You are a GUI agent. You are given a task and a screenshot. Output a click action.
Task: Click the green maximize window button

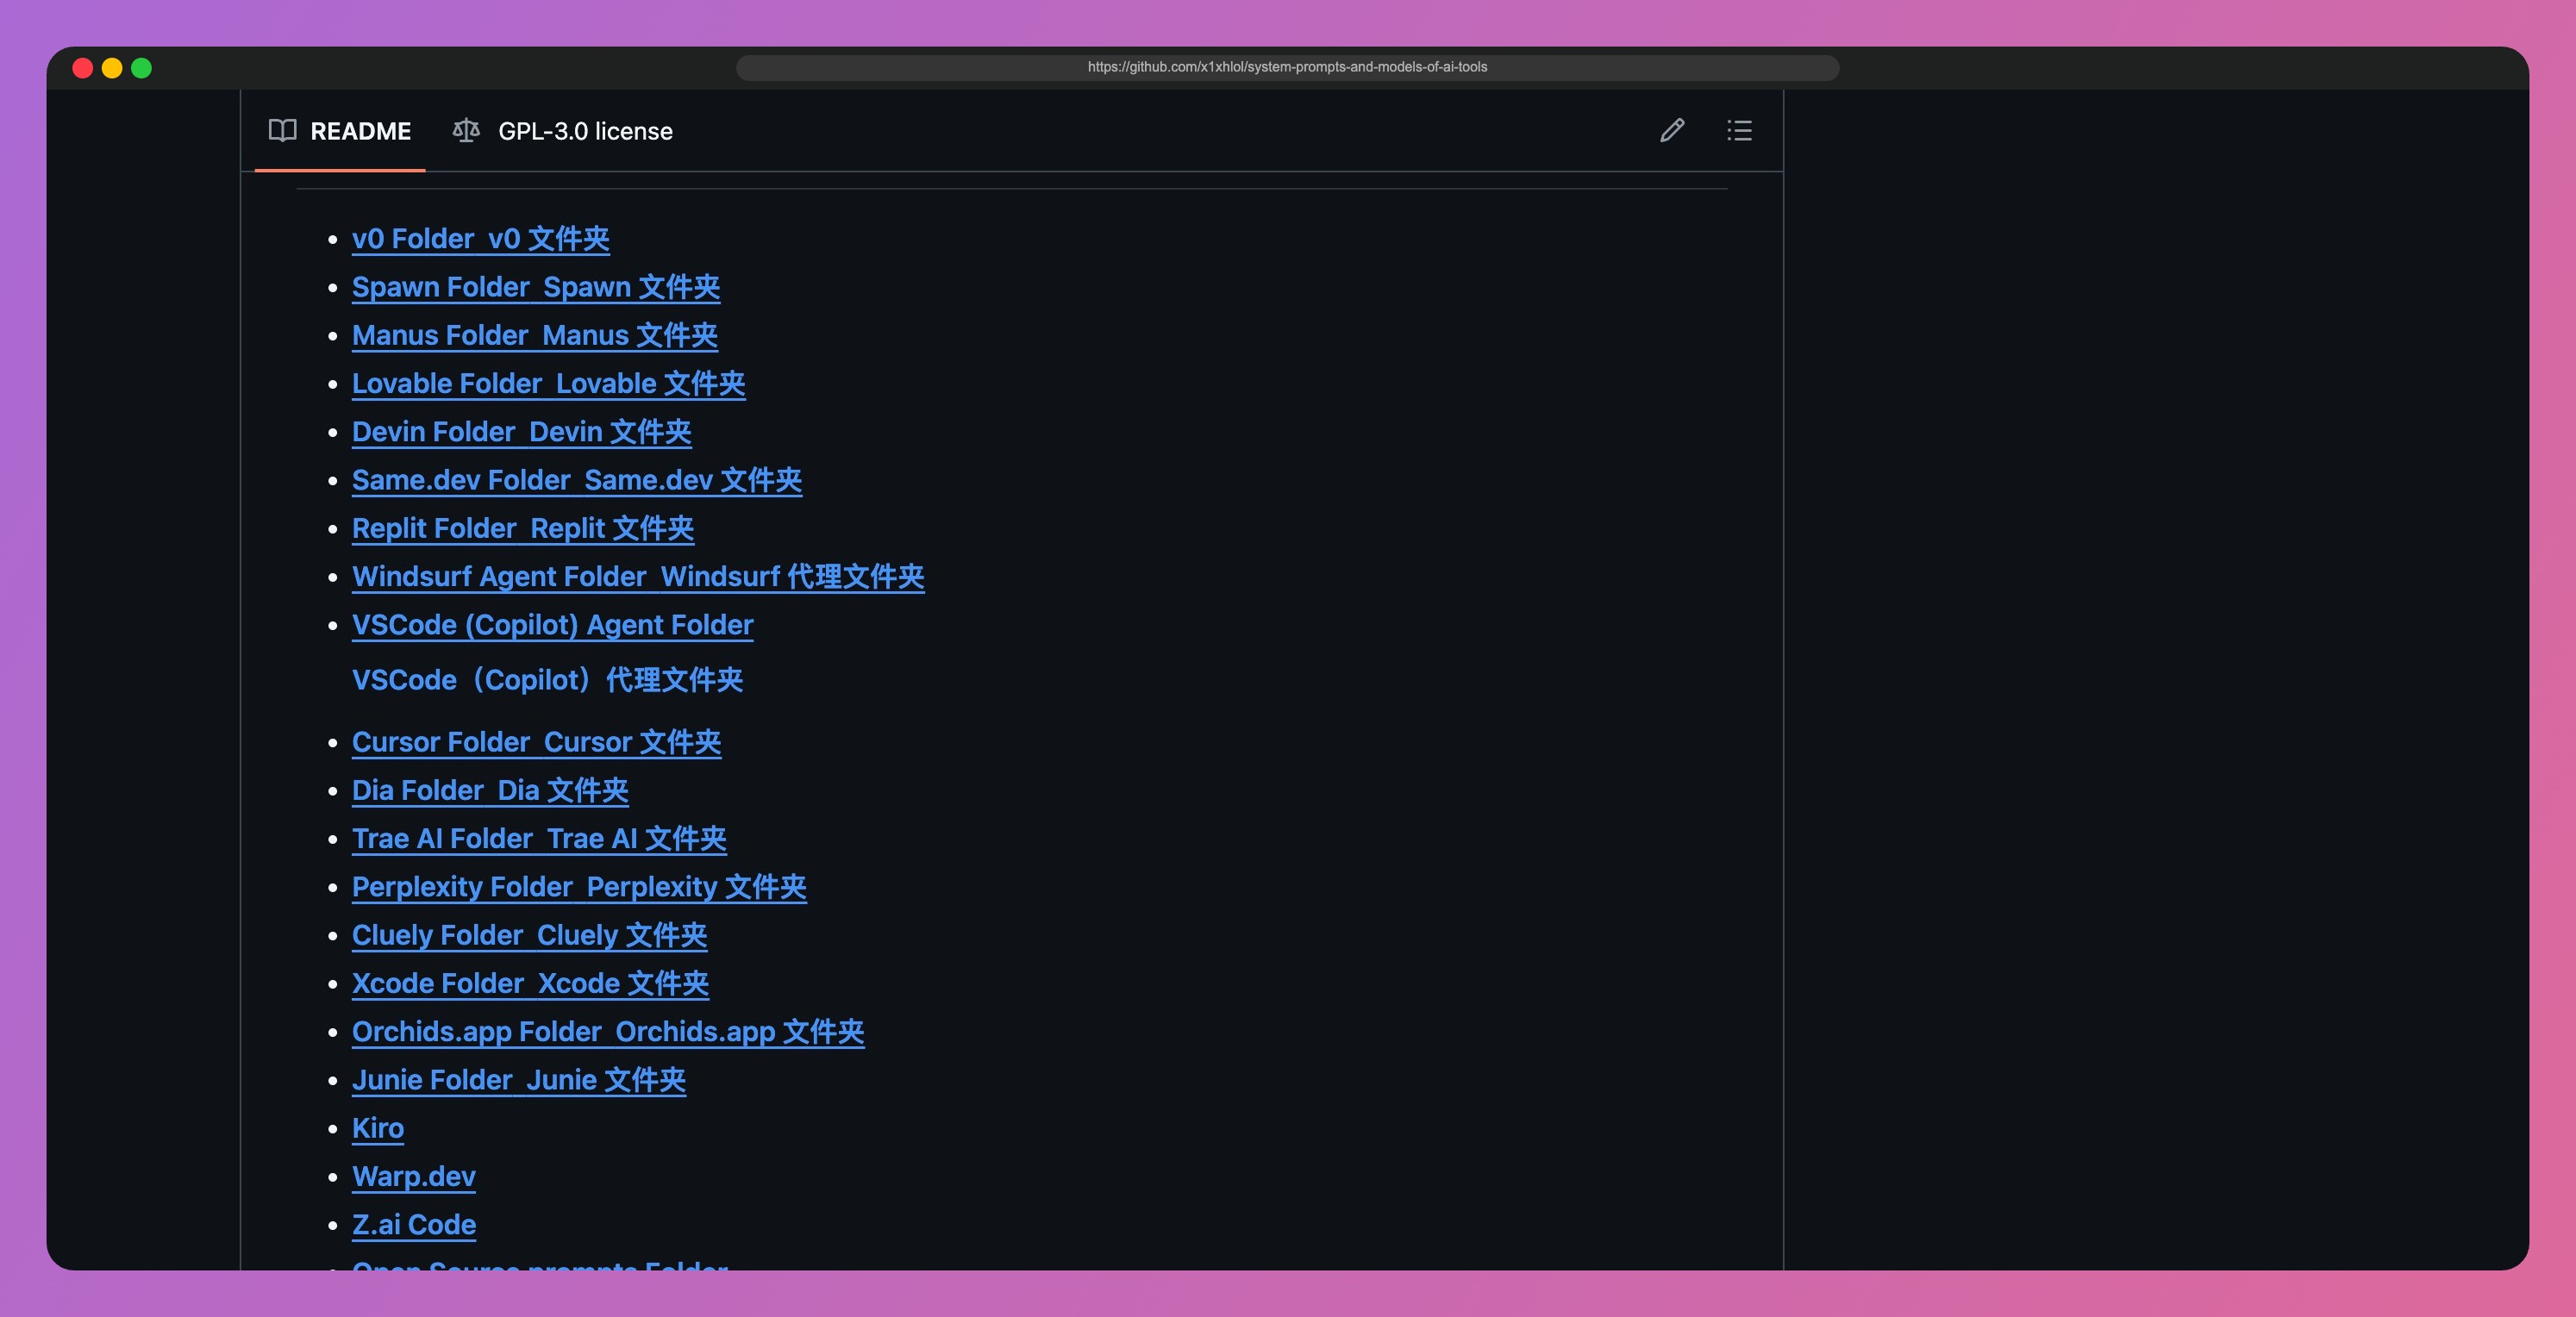141,68
